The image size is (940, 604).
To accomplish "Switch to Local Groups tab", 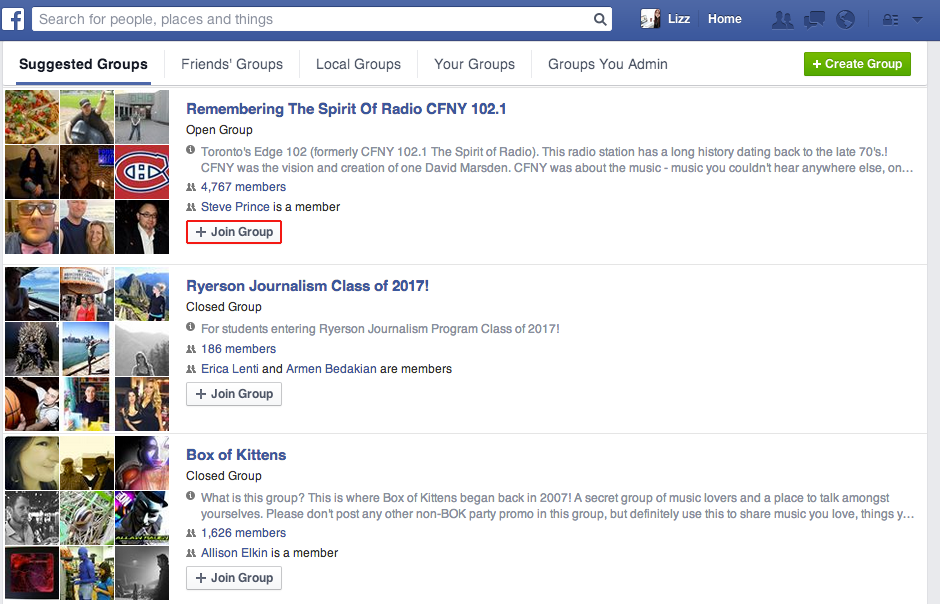I will click(358, 64).
